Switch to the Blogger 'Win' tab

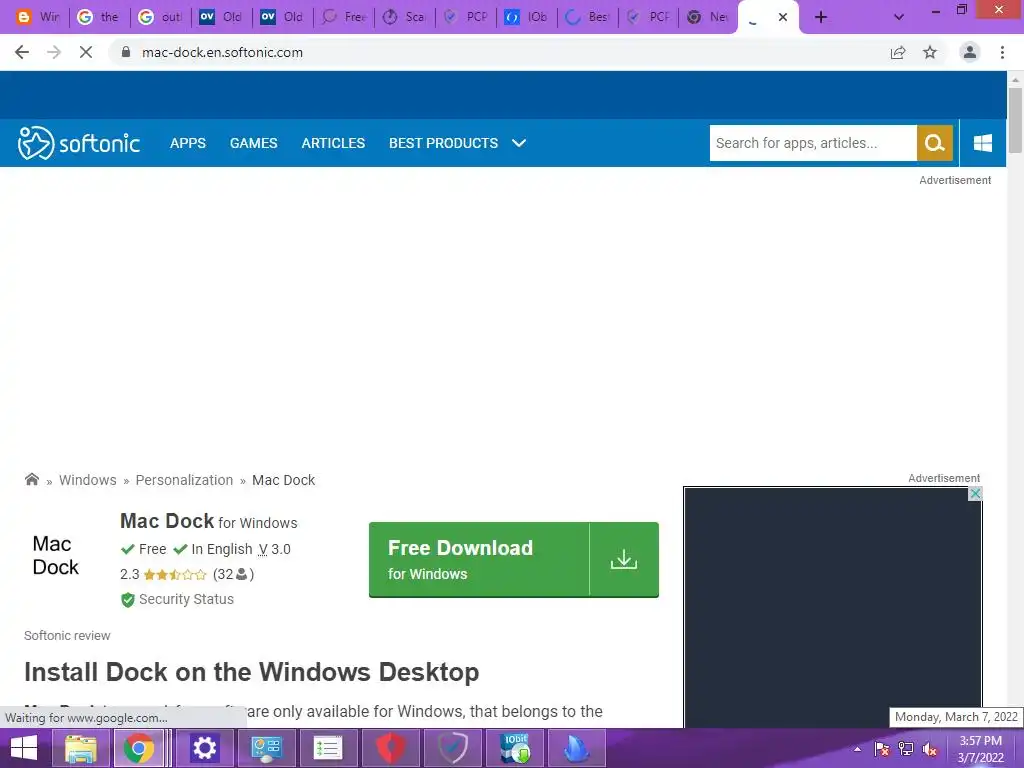click(38, 17)
